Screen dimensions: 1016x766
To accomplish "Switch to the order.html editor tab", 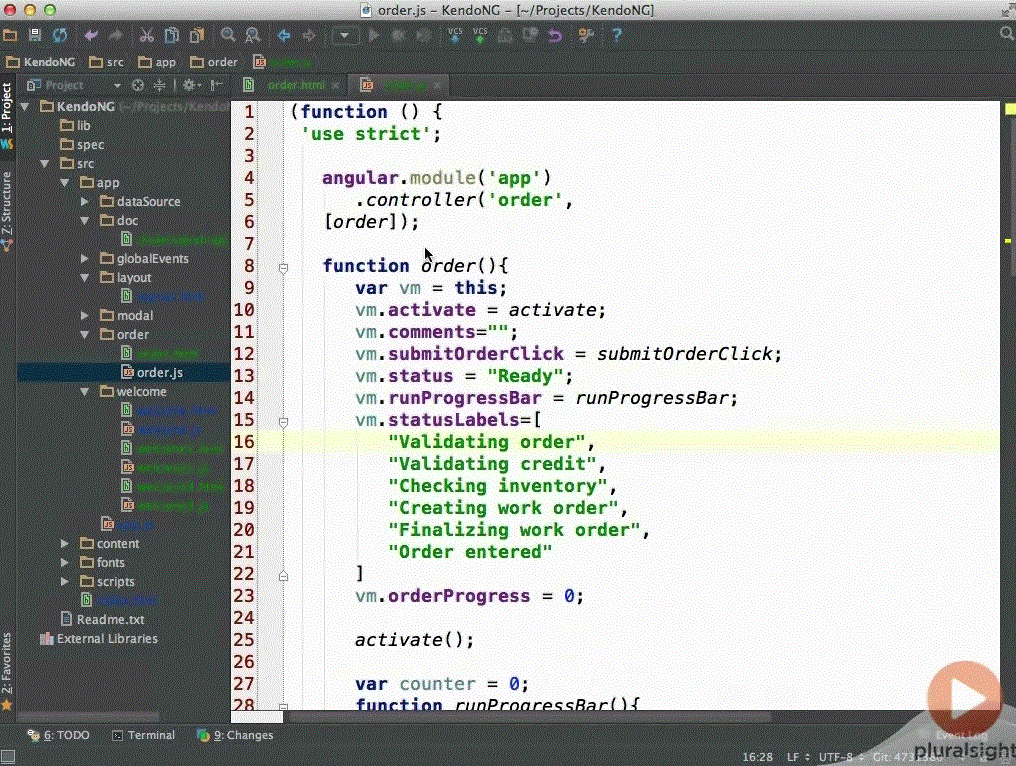I will point(299,85).
